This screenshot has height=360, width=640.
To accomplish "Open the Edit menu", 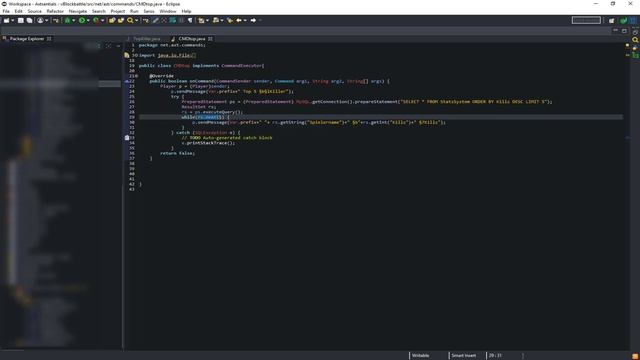I will 18,11.
